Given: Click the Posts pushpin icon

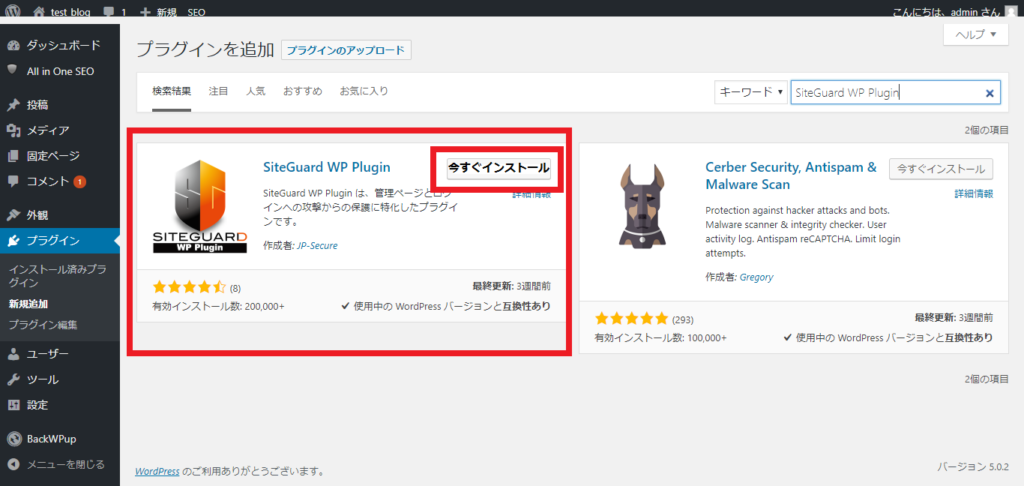Looking at the screenshot, I should (x=13, y=105).
